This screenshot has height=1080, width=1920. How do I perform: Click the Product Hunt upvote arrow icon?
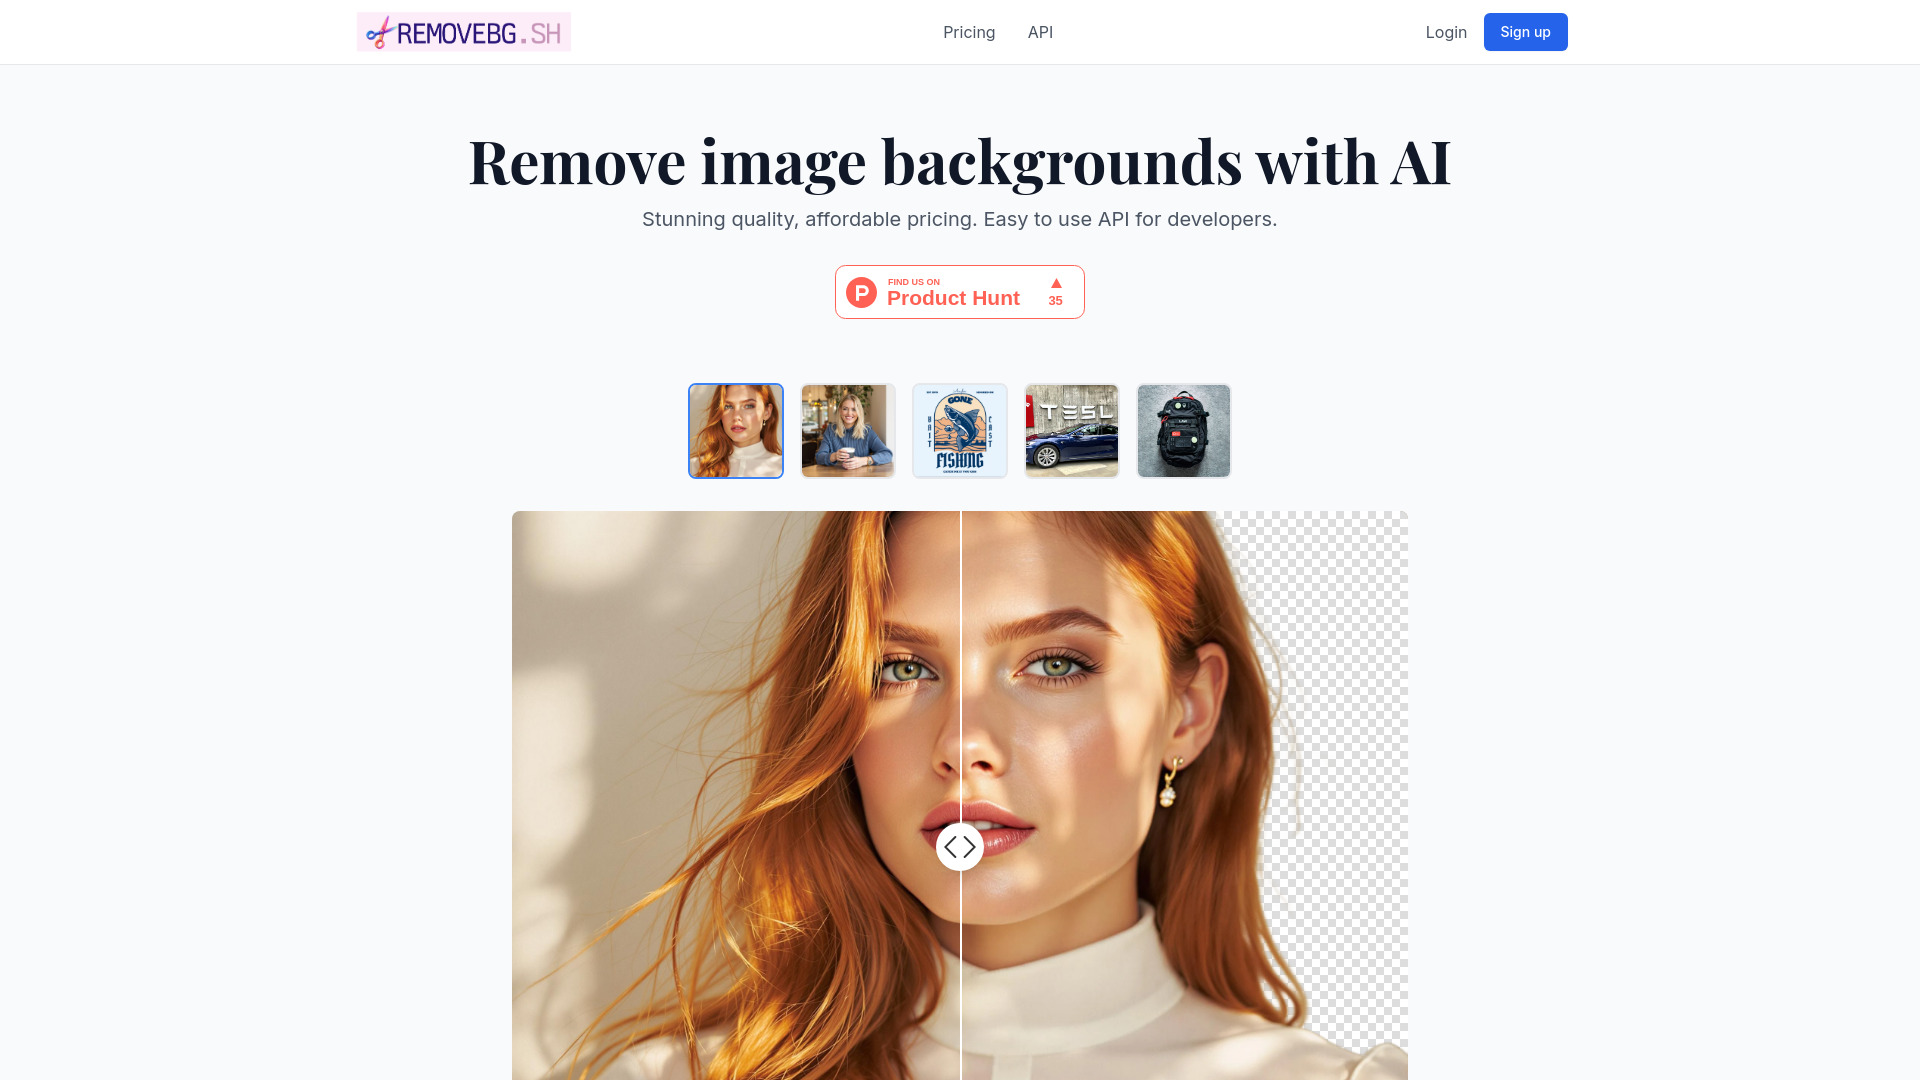1055,284
